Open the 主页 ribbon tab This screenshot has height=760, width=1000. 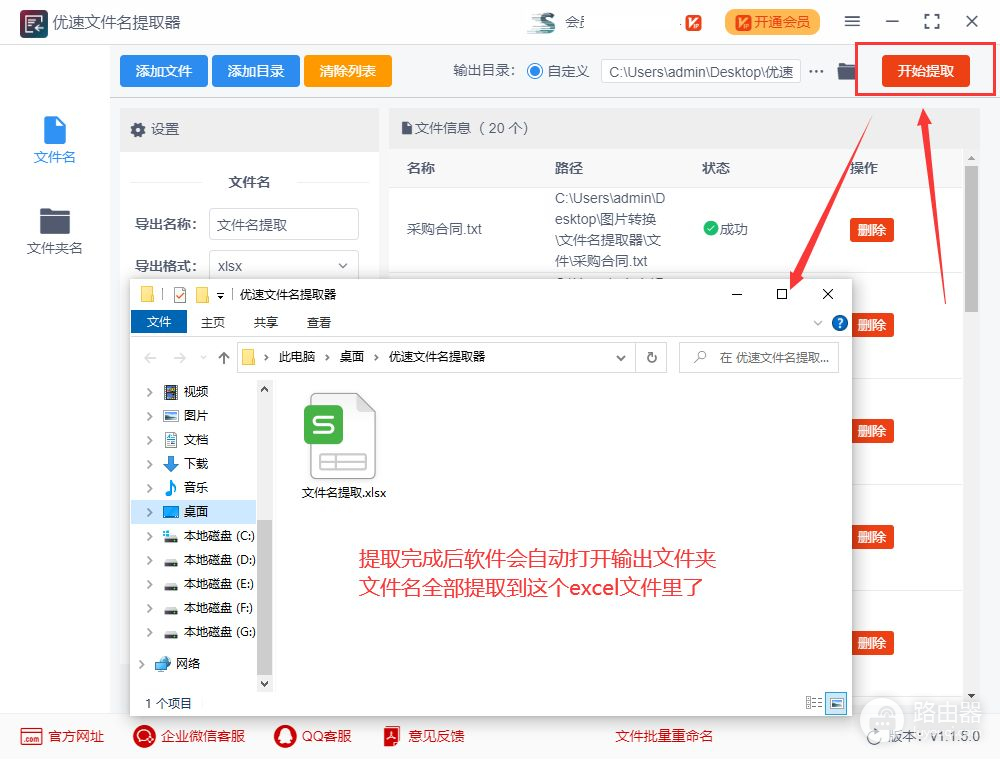pyautogui.click(x=213, y=322)
